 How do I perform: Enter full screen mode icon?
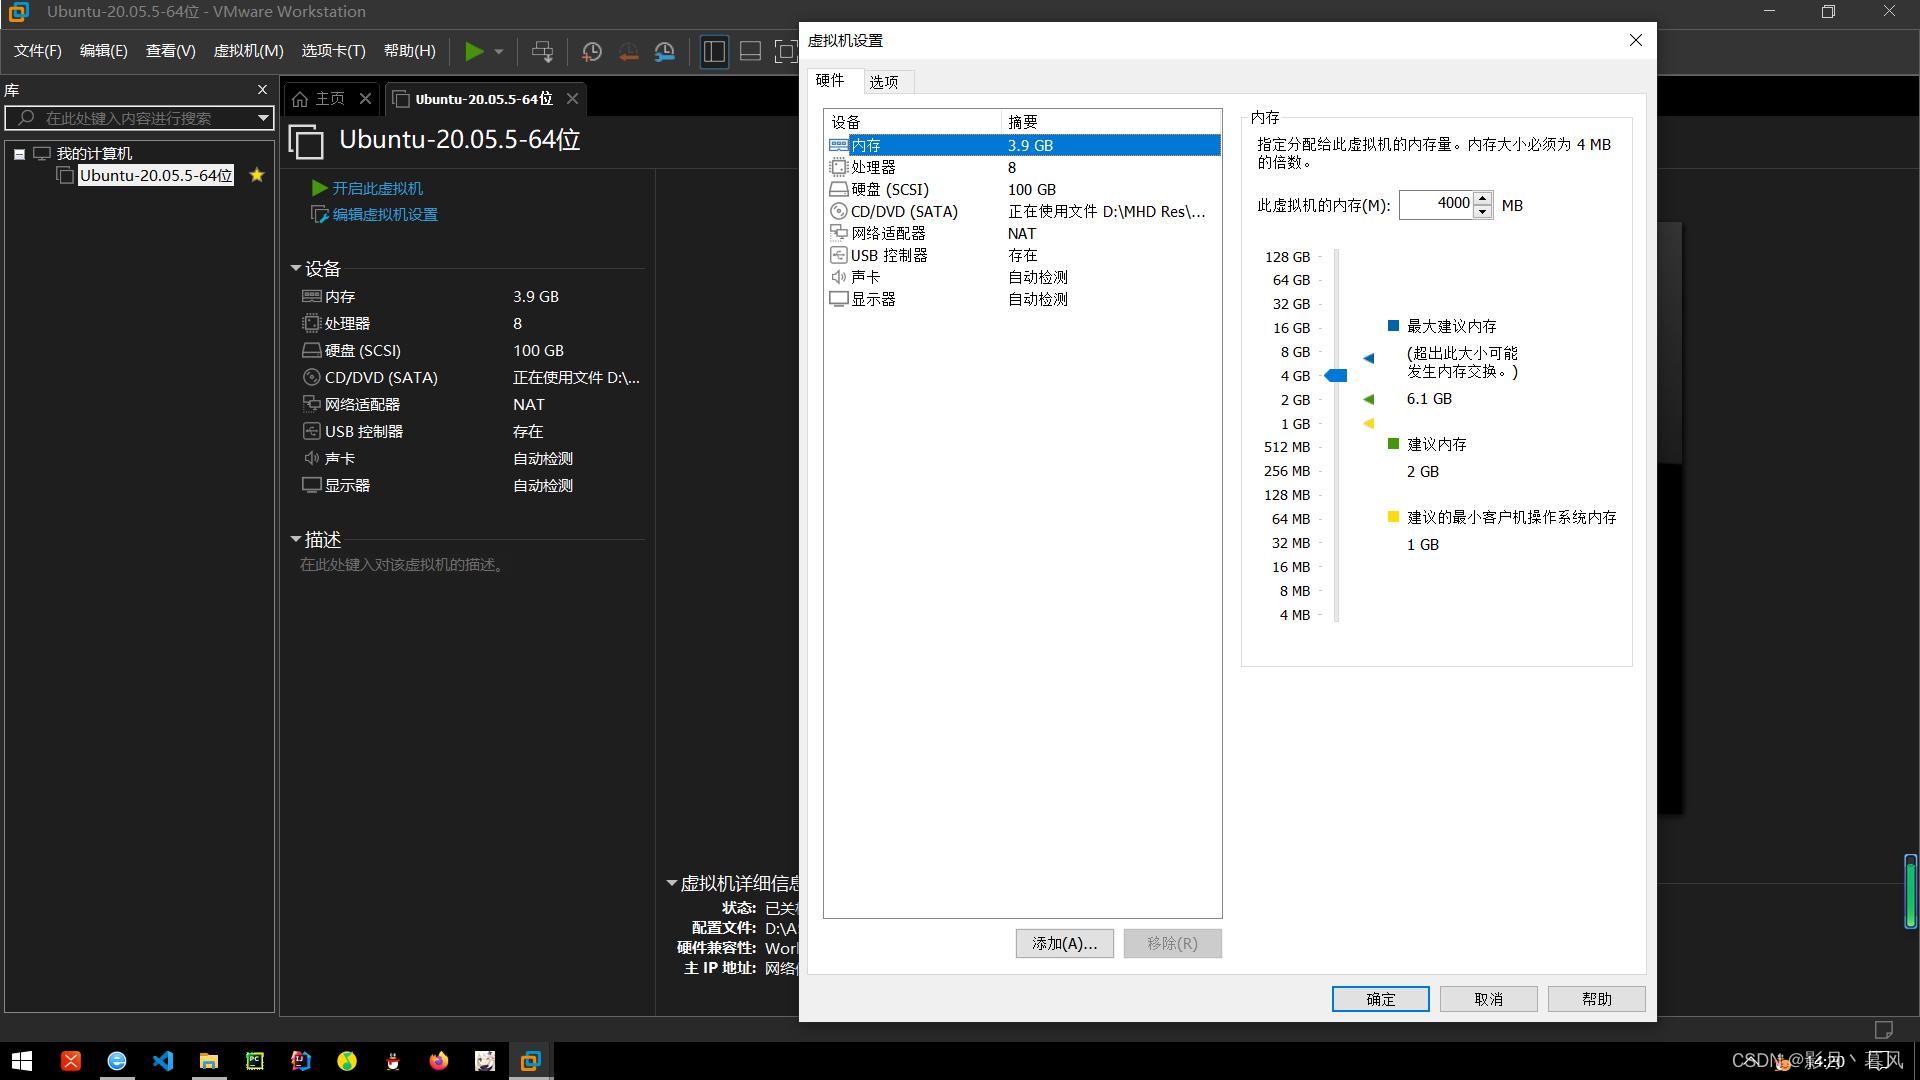click(x=786, y=51)
